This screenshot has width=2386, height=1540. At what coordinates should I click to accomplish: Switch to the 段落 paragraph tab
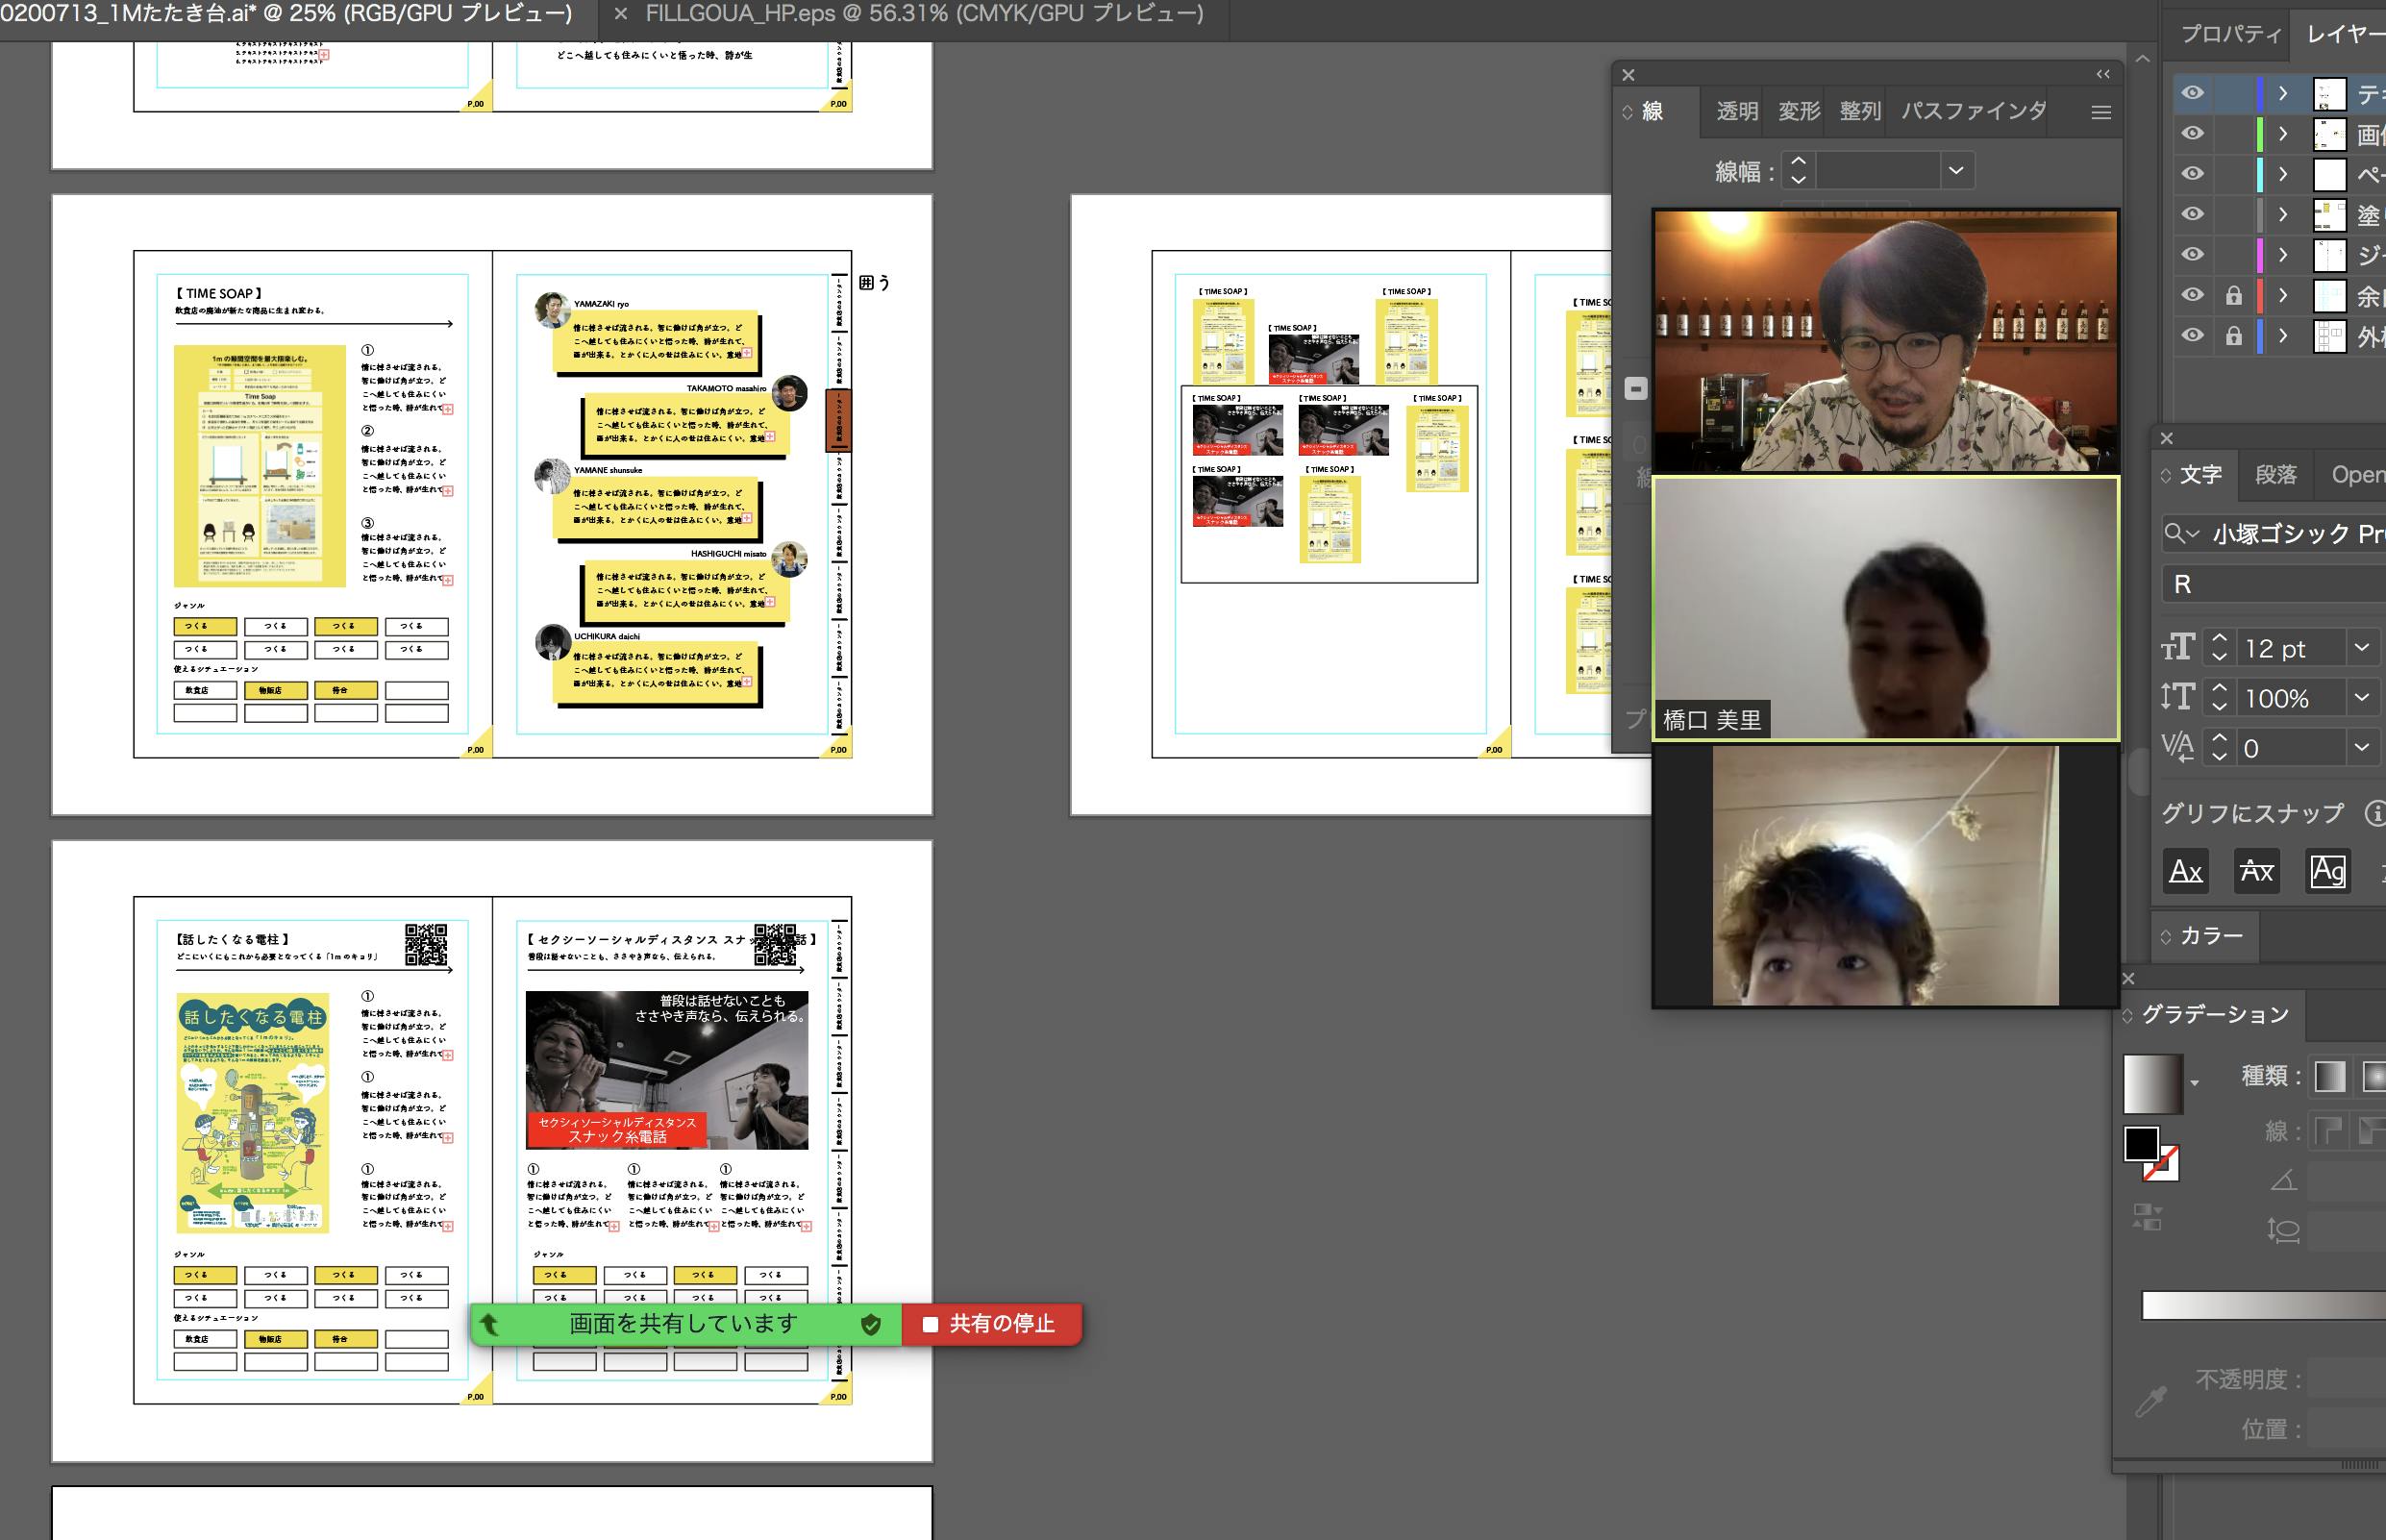click(x=2275, y=475)
